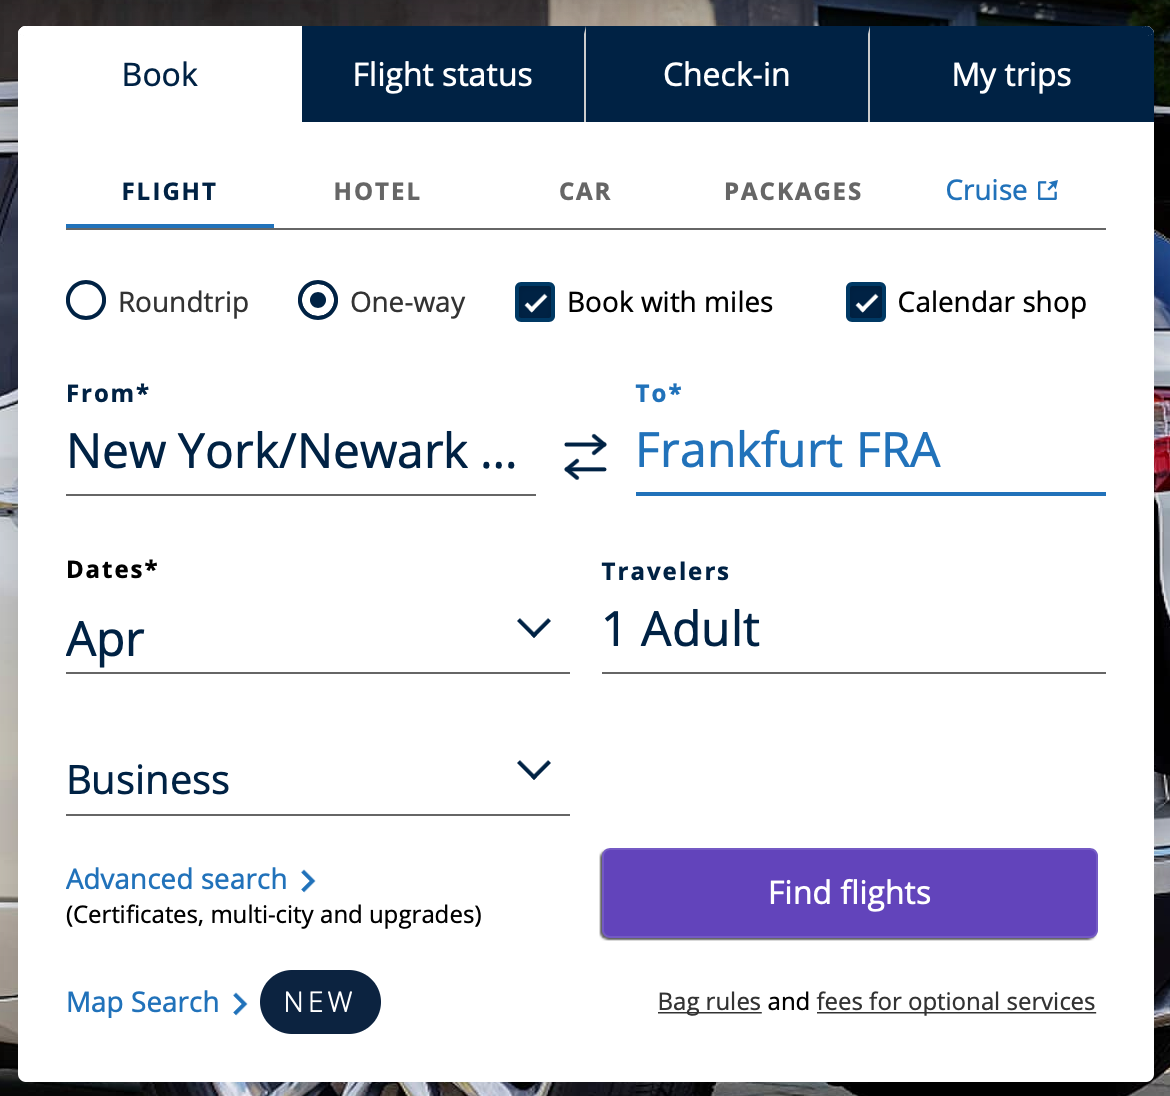Open the Dates dropdown showing Apr

(535, 628)
